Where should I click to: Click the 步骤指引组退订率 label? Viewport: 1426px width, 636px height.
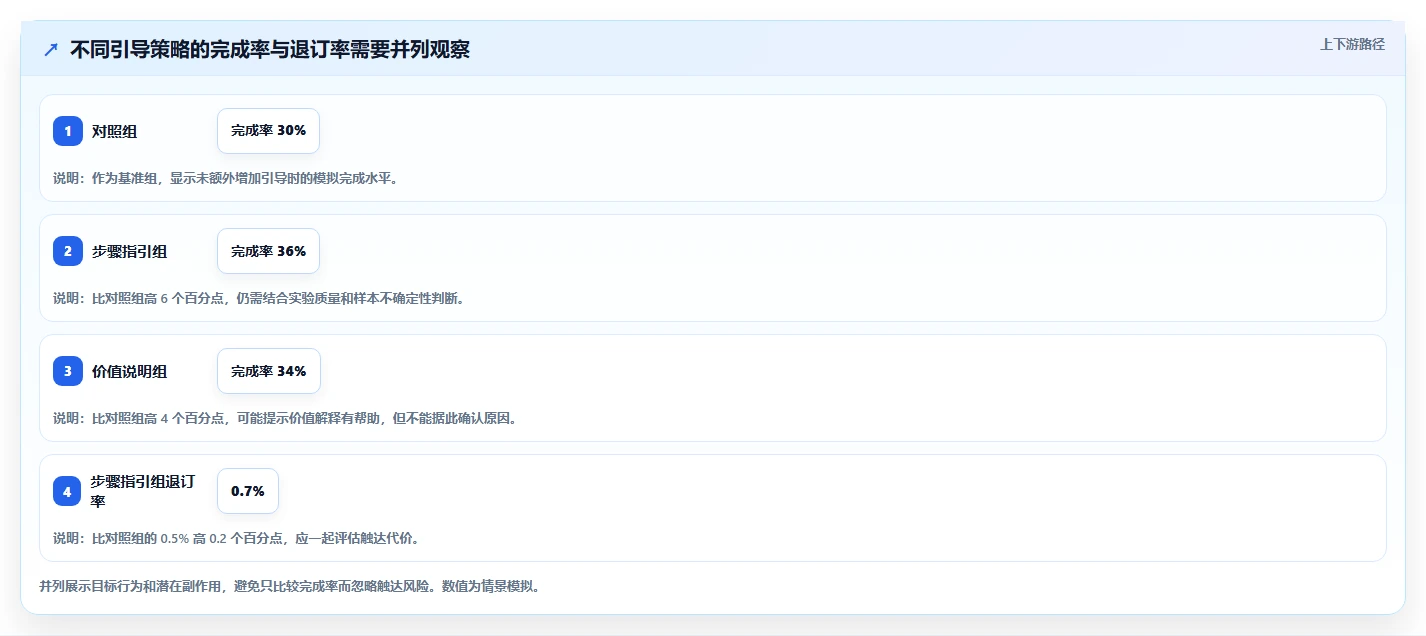pyautogui.click(x=142, y=491)
